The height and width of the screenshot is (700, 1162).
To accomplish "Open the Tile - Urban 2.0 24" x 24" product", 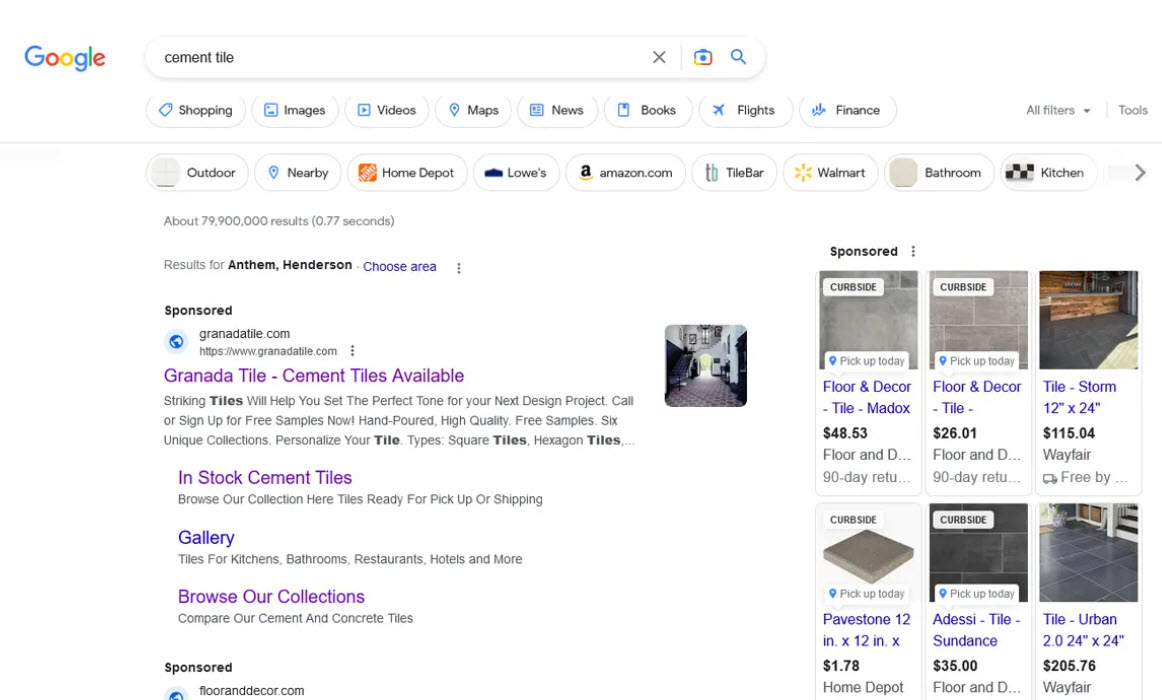I will point(1083,630).
